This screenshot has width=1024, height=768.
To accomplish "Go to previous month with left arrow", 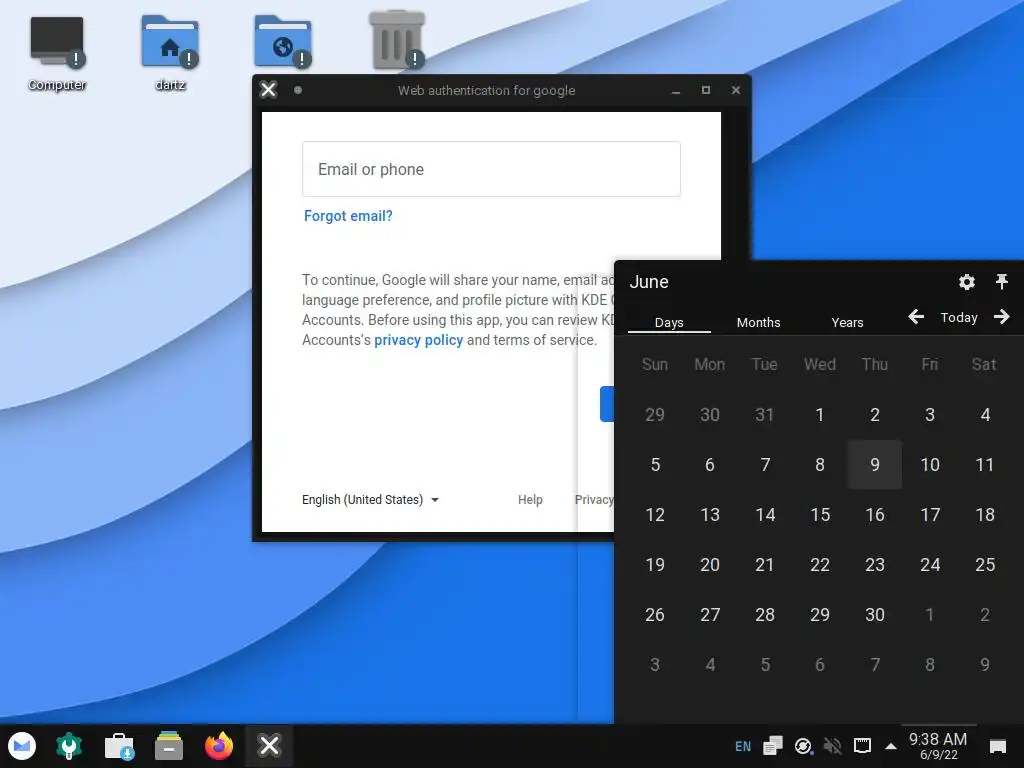I will coord(916,317).
